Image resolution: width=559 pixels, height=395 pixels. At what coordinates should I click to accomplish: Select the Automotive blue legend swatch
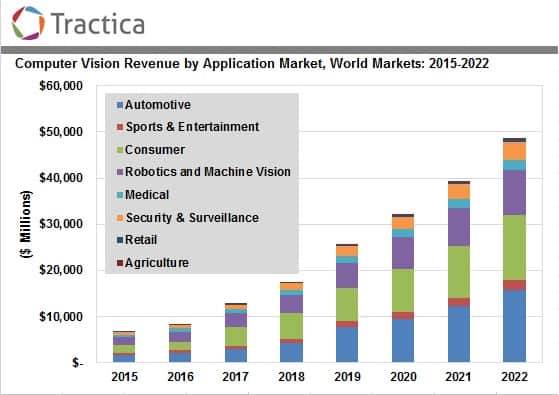(x=120, y=105)
